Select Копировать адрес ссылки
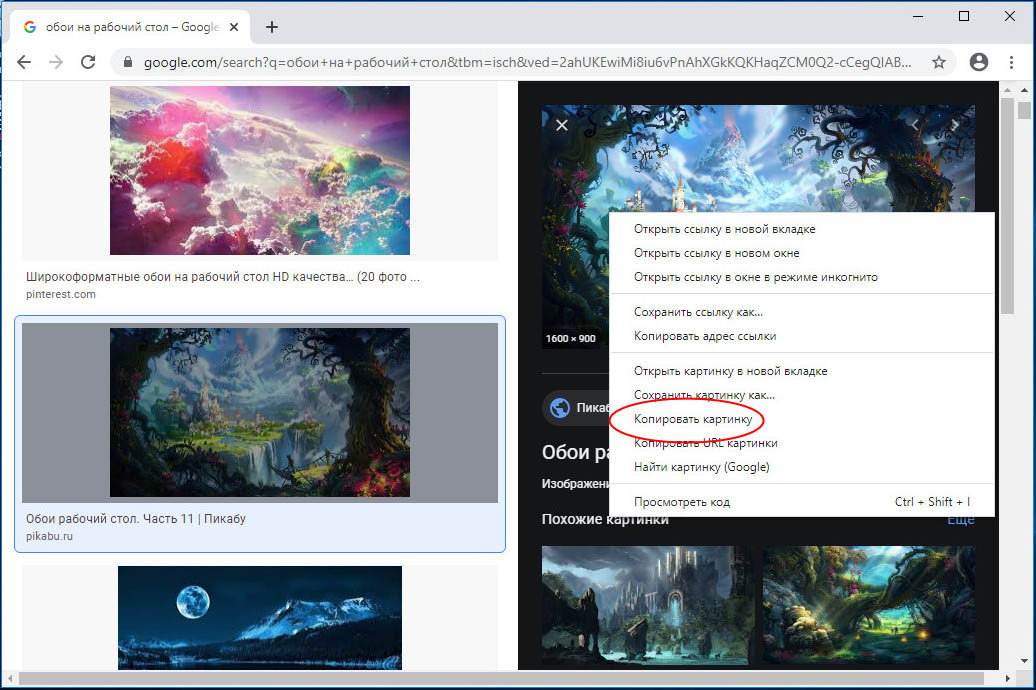 coord(704,336)
